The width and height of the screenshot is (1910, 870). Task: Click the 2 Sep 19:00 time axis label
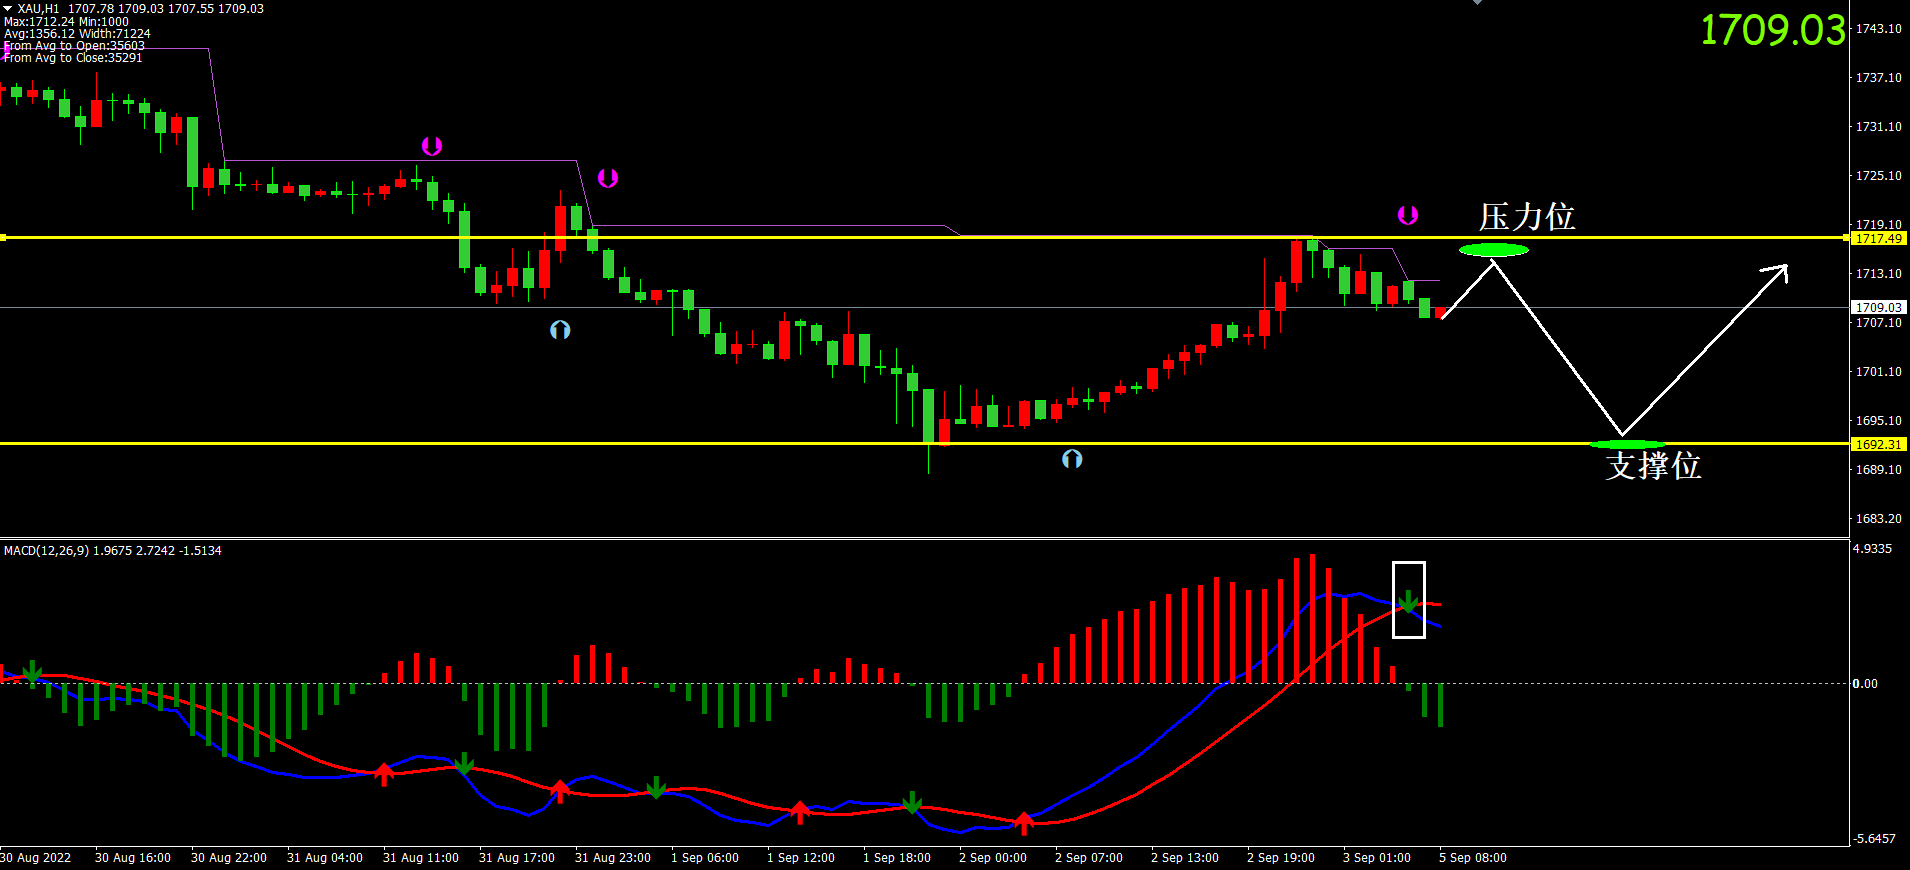click(x=1280, y=858)
